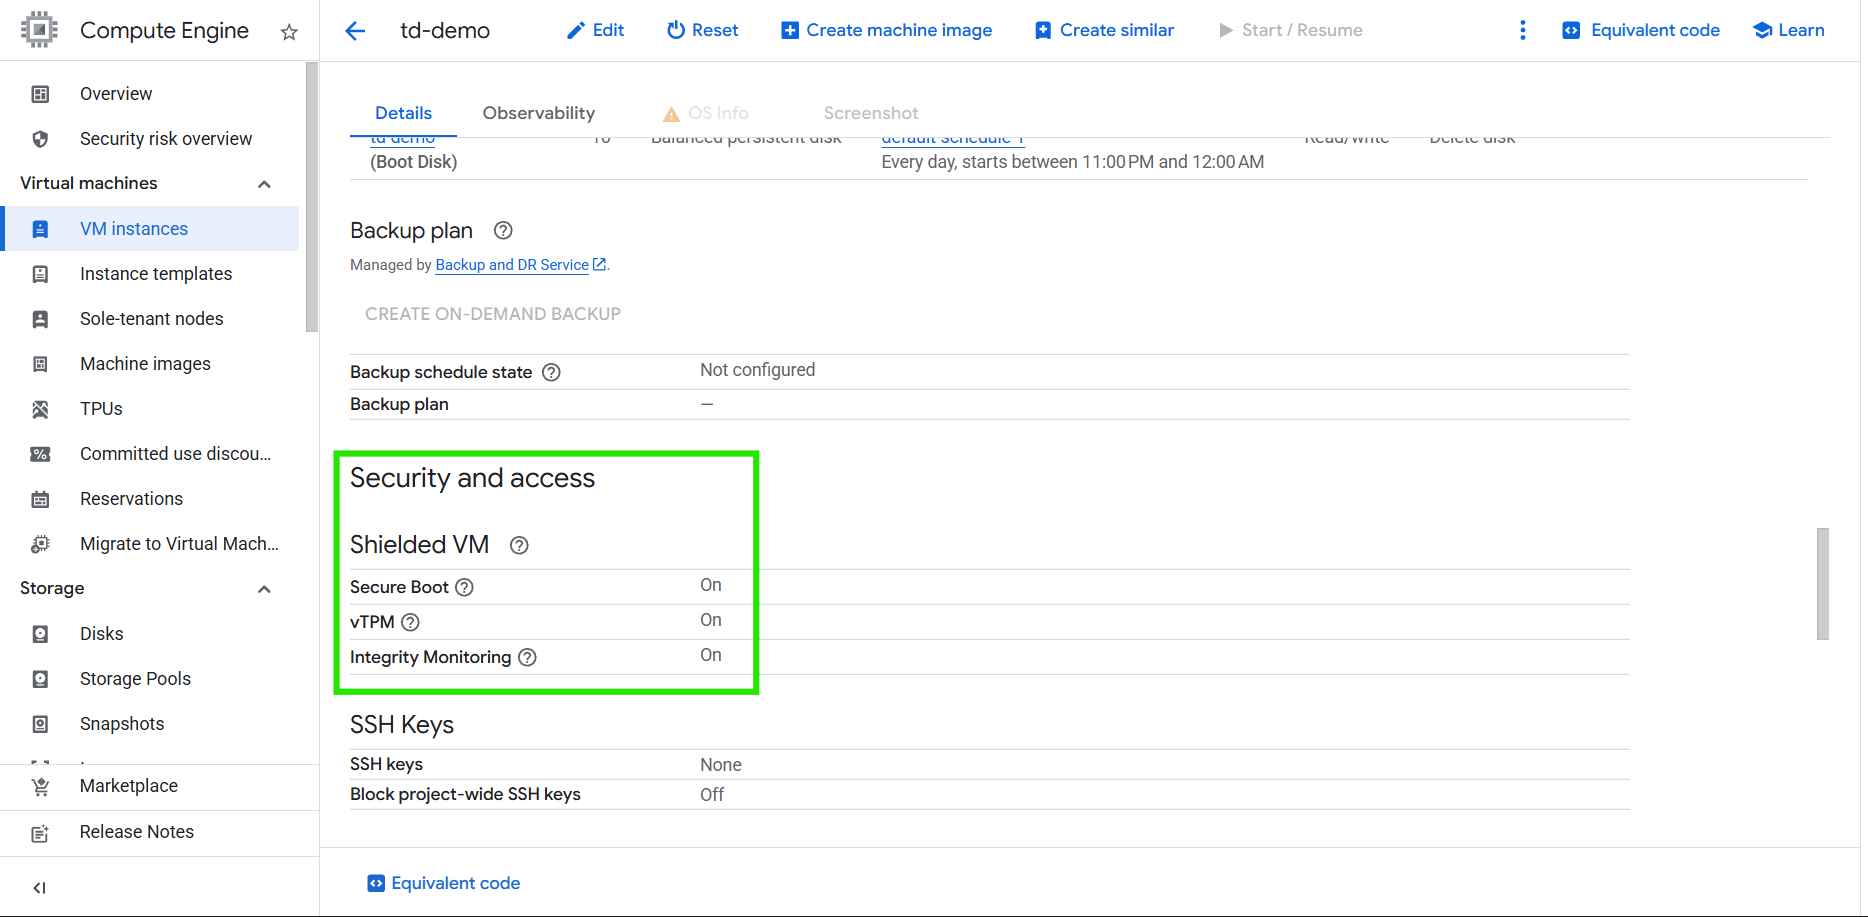1868x917 pixels.
Task: Open the Backup and DR Service link
Action: pyautogui.click(x=512, y=265)
